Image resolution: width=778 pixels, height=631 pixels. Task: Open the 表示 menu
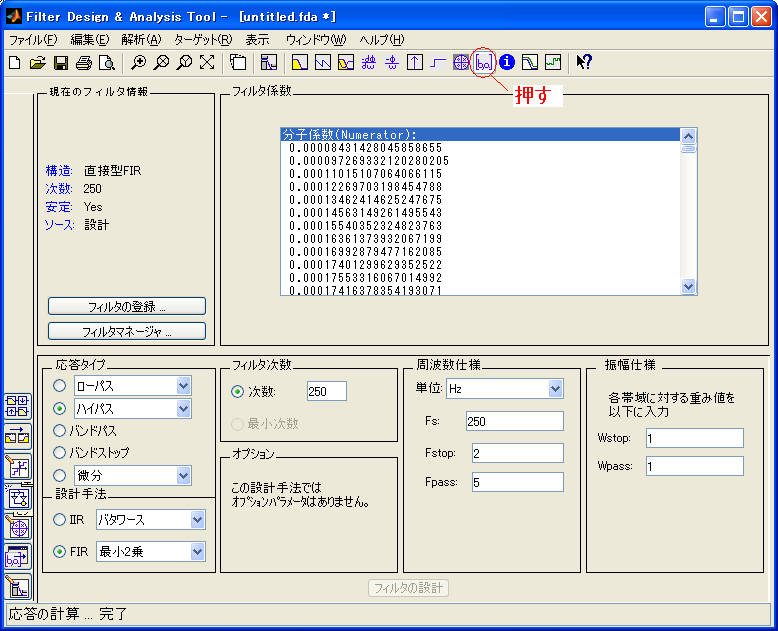[x=257, y=40]
